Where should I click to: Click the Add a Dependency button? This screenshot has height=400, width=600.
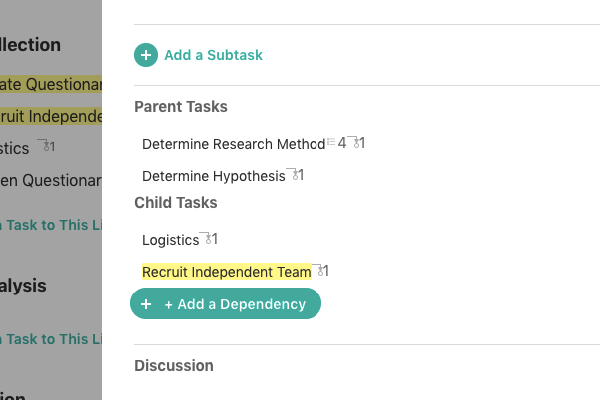coord(225,304)
